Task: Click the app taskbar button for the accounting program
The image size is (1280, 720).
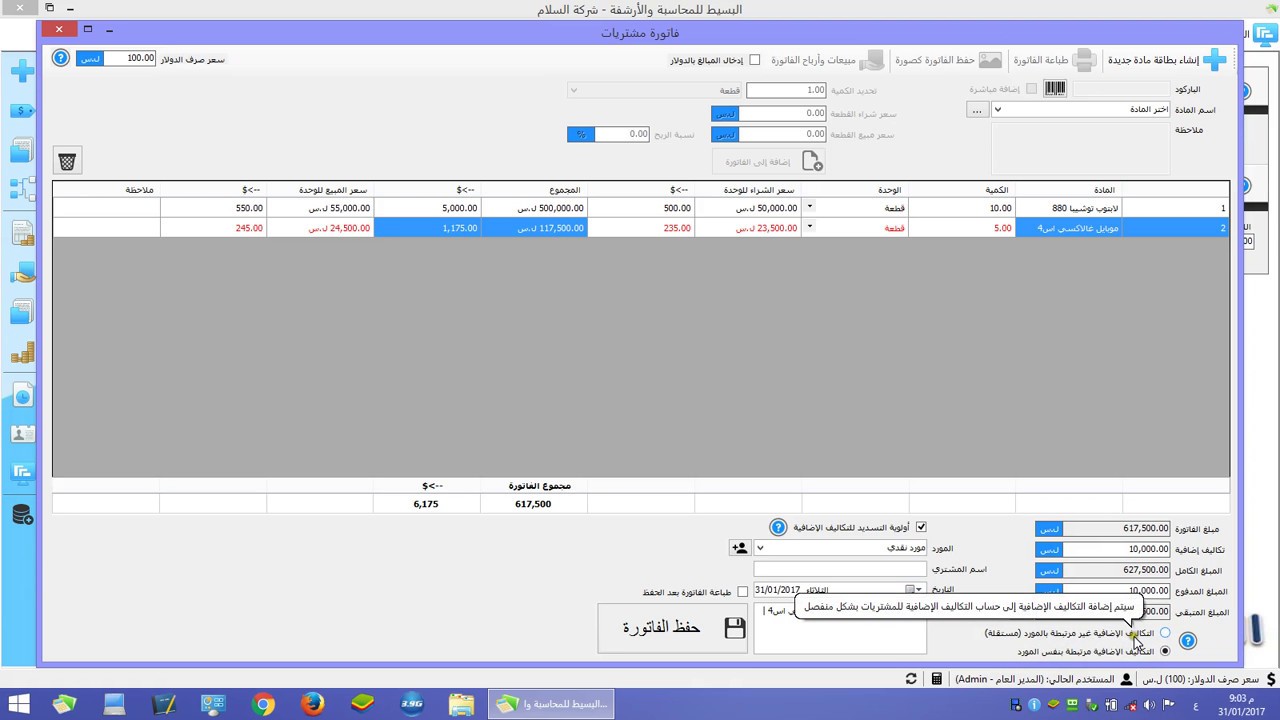Action: [552, 704]
